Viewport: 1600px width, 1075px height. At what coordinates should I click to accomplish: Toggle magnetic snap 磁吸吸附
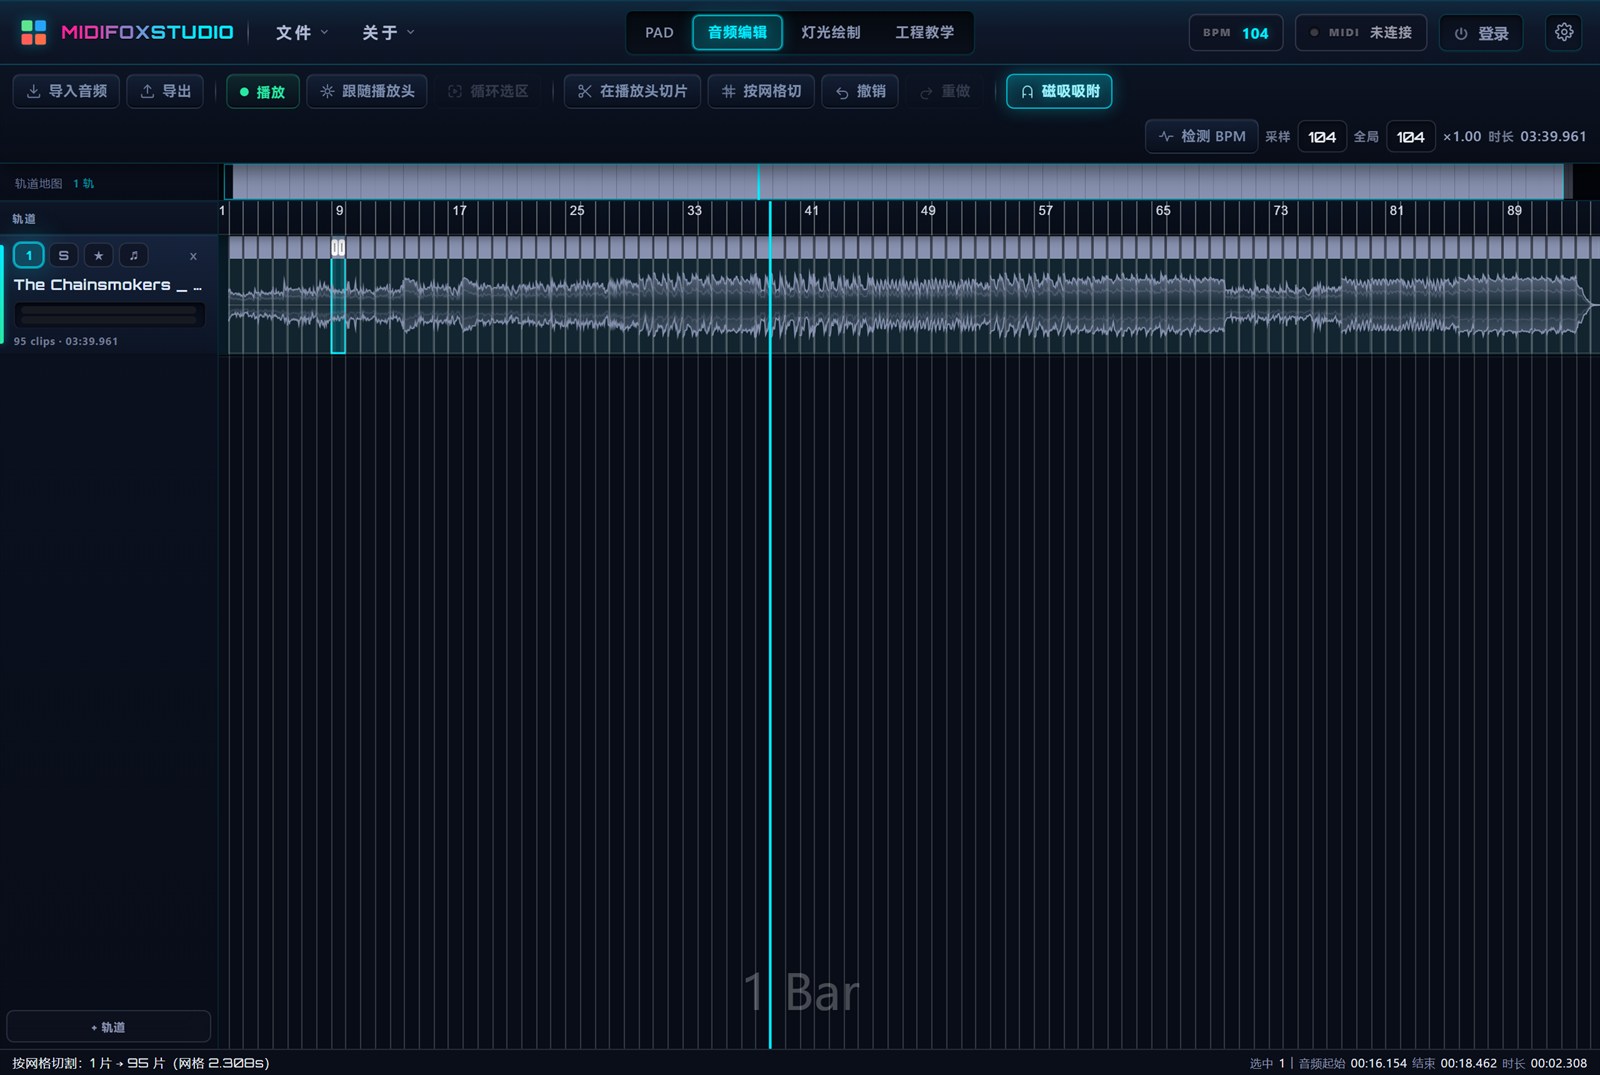point(1059,91)
